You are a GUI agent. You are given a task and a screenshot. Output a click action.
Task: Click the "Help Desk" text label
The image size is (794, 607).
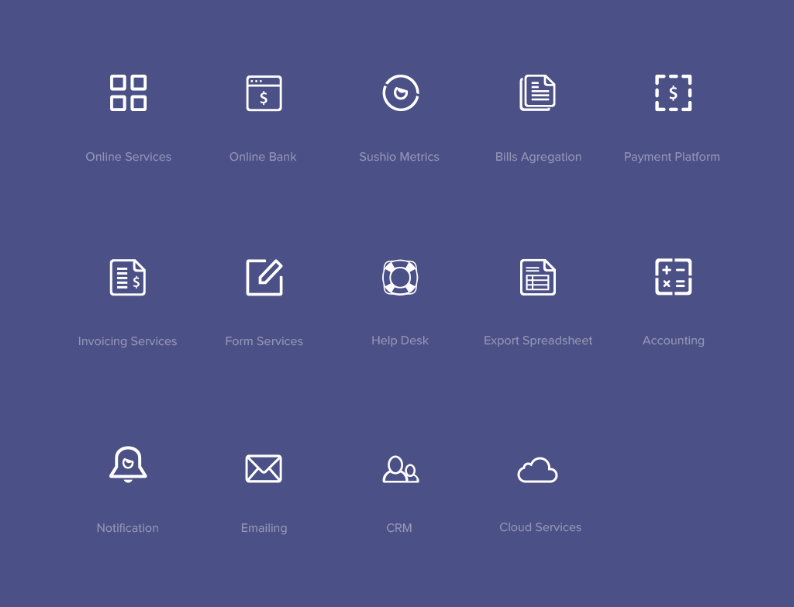click(400, 341)
